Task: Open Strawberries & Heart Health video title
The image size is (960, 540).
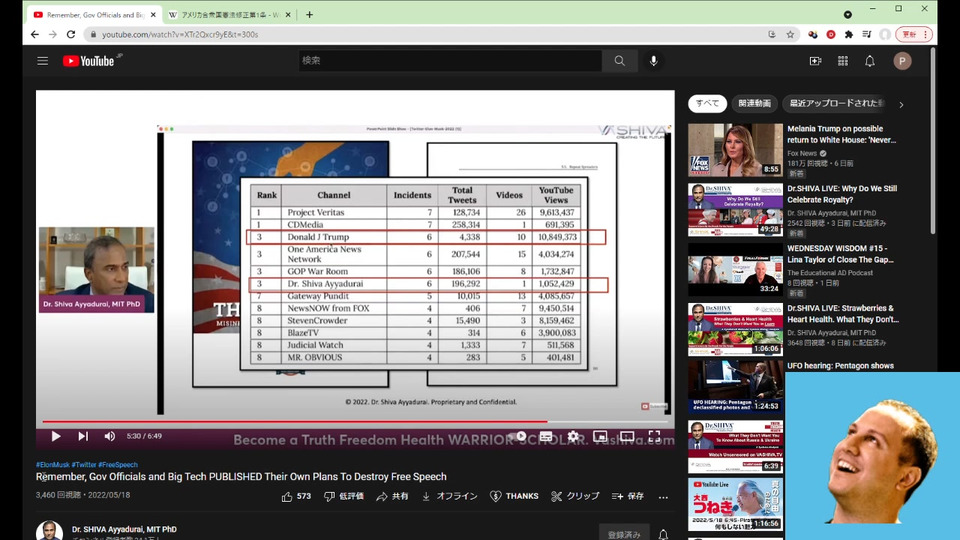Action: (x=842, y=314)
